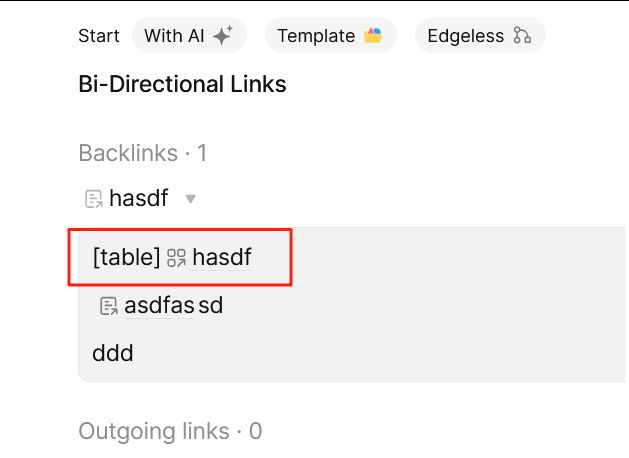
Task: Switch to Edgeless mode
Action: [x=479, y=36]
